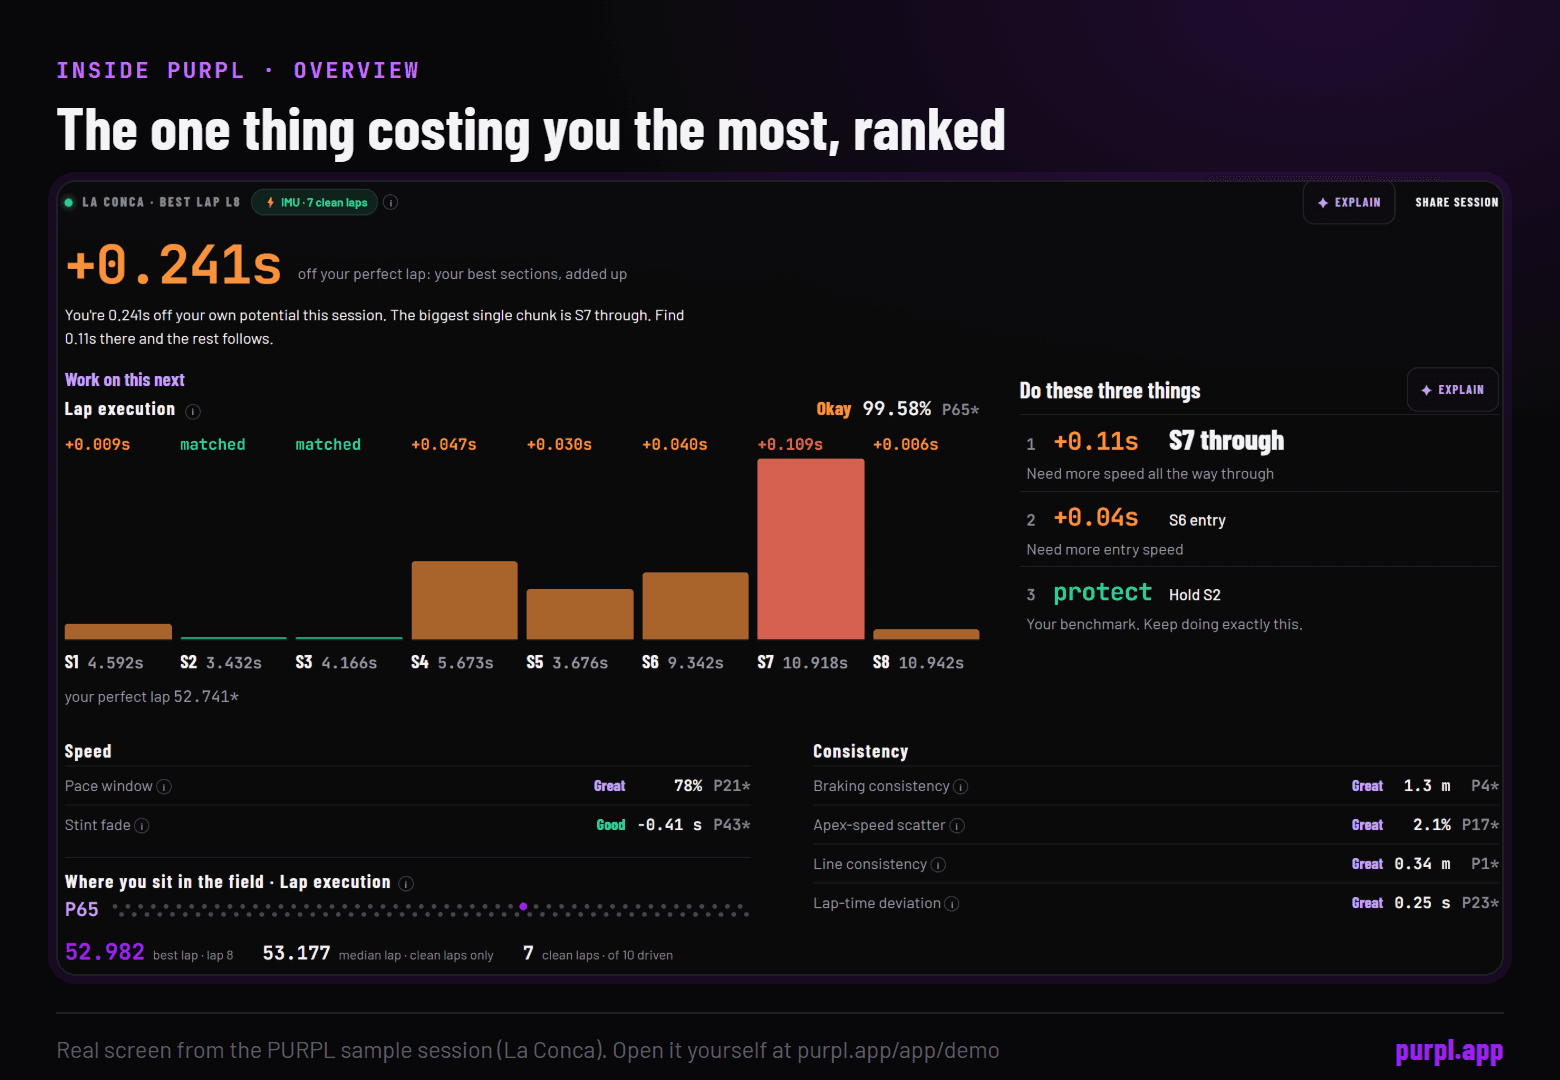Screen dimensions: 1560x1080
Task: Select the S3 4.166s sector label
Action: tap(336, 663)
